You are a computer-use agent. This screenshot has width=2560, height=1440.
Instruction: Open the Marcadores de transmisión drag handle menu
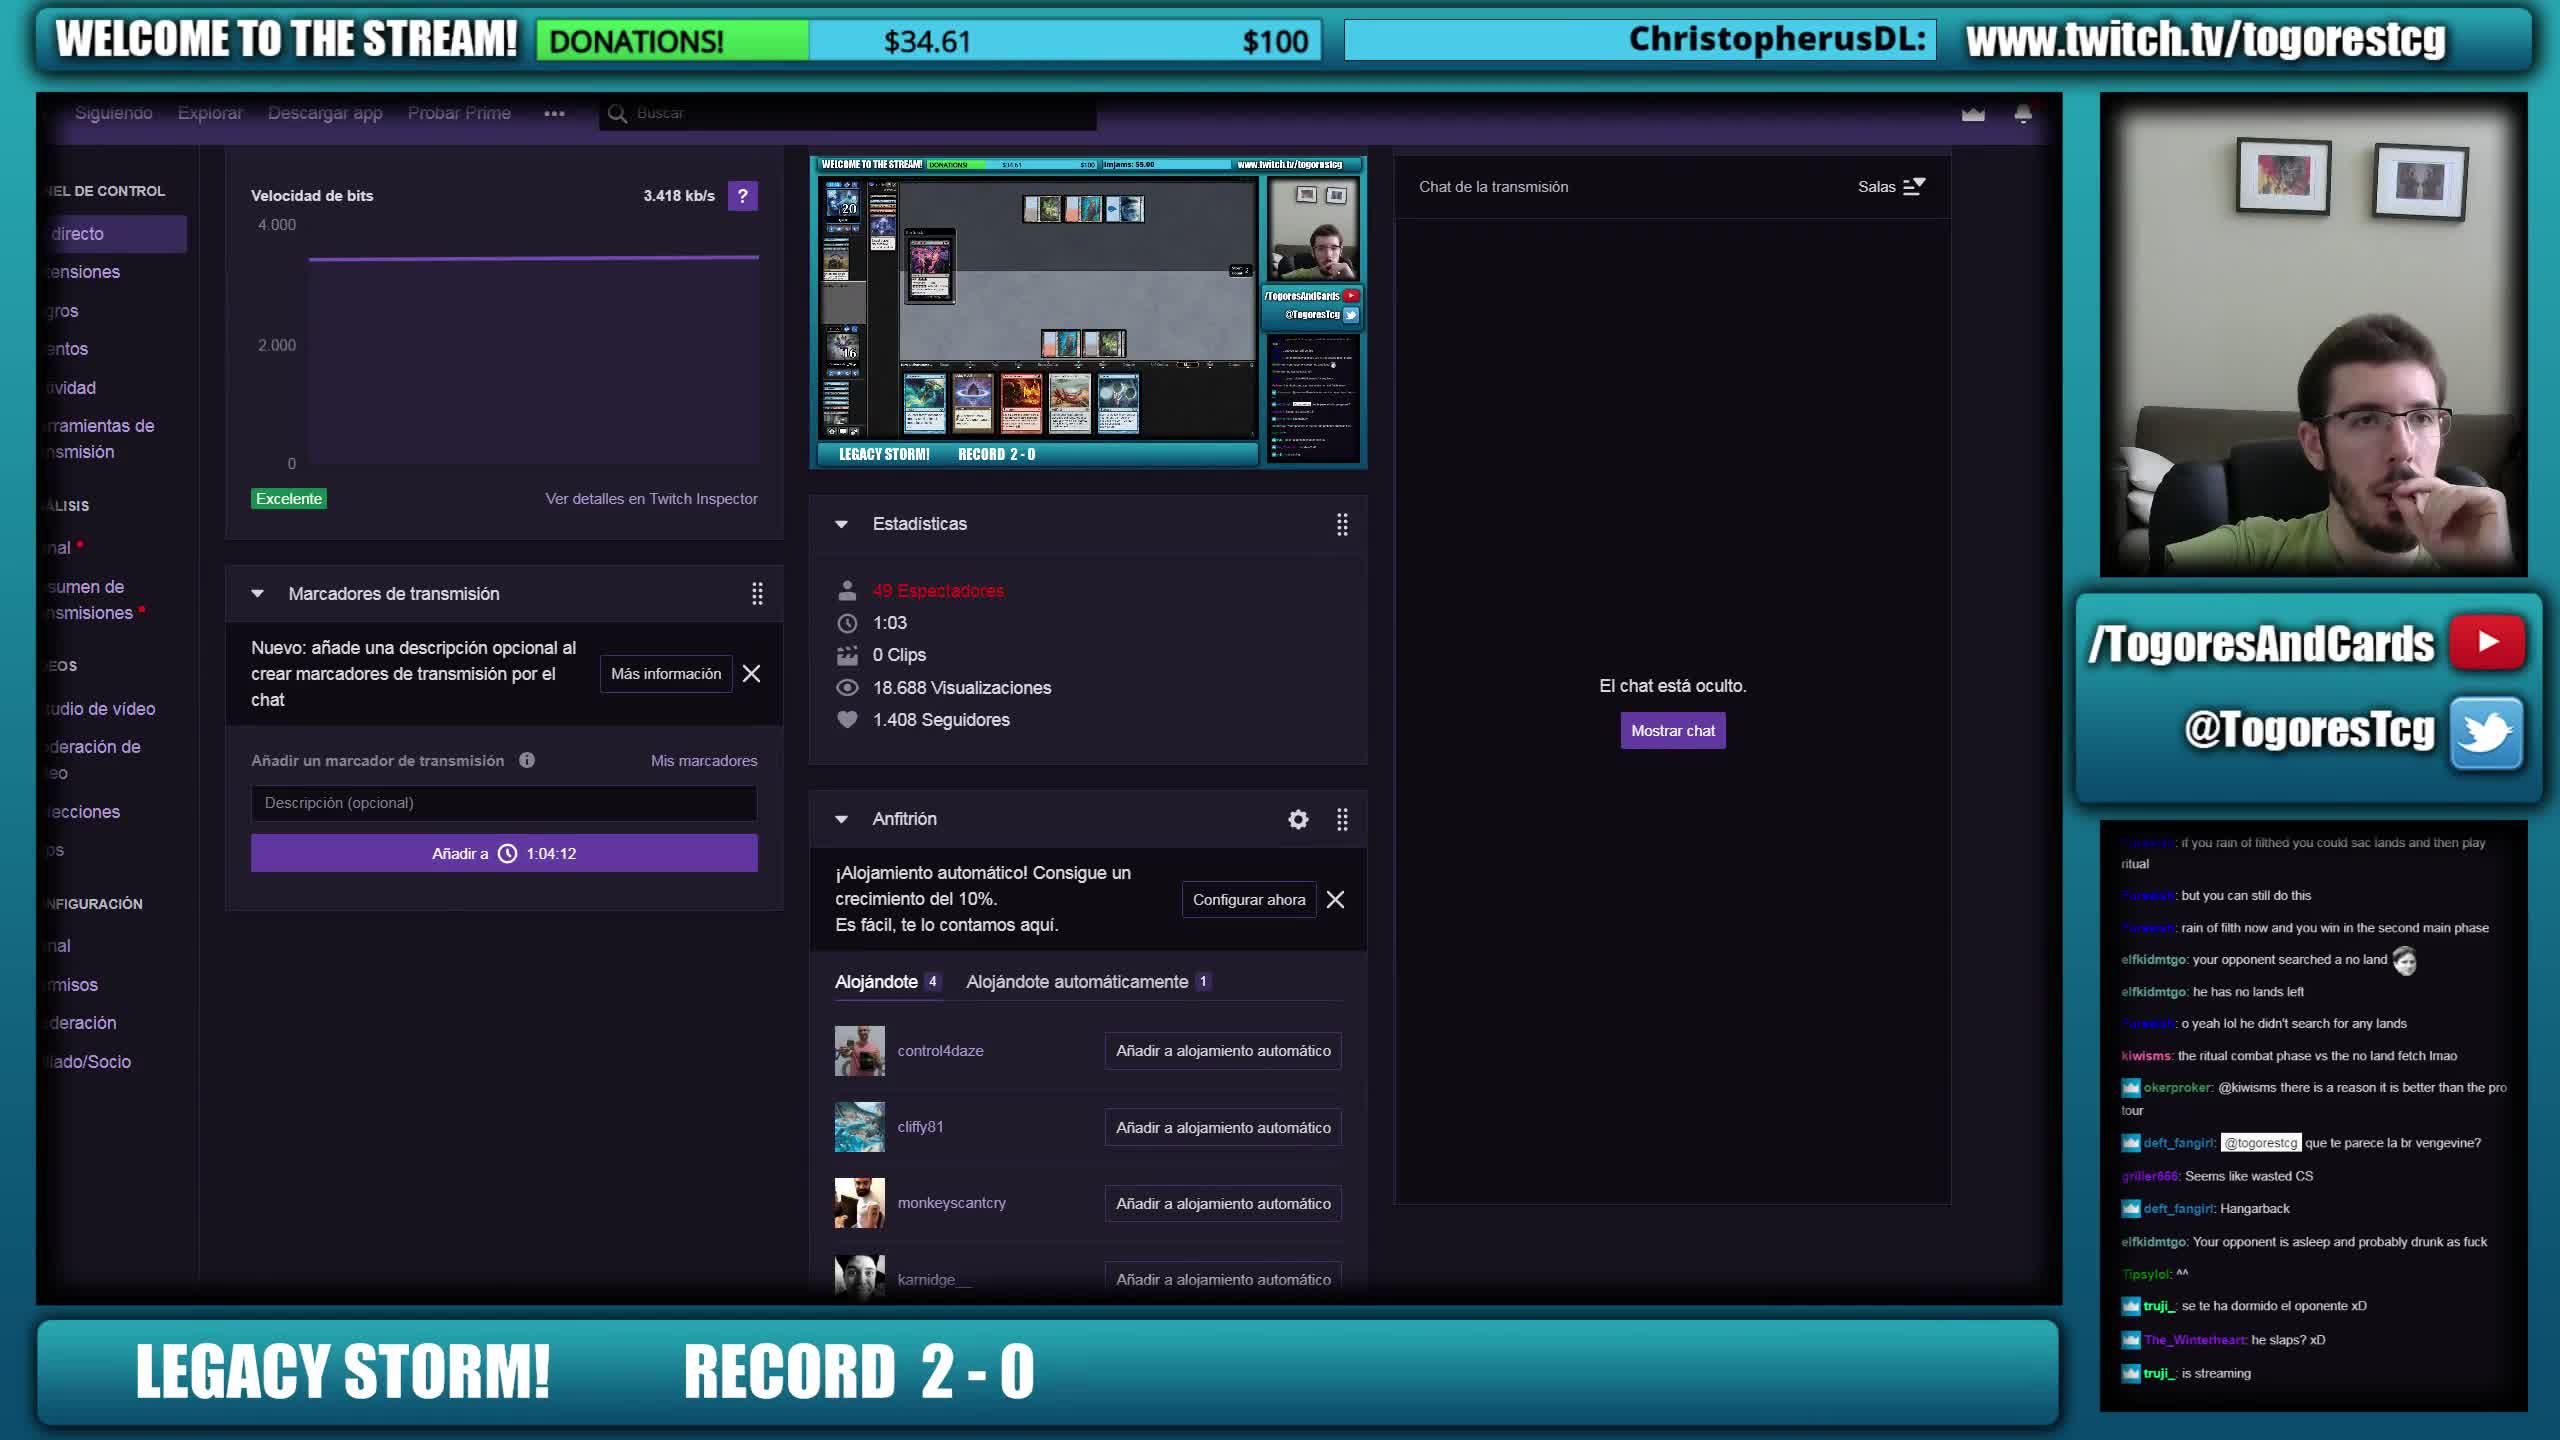click(757, 594)
